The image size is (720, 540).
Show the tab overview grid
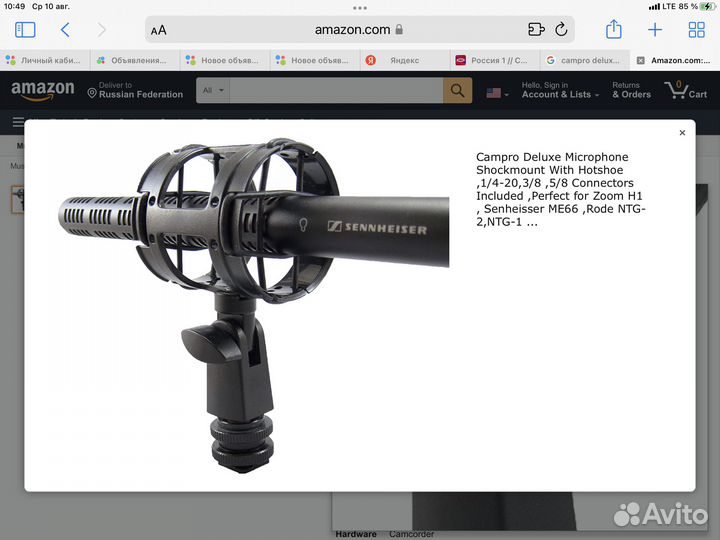(x=697, y=30)
